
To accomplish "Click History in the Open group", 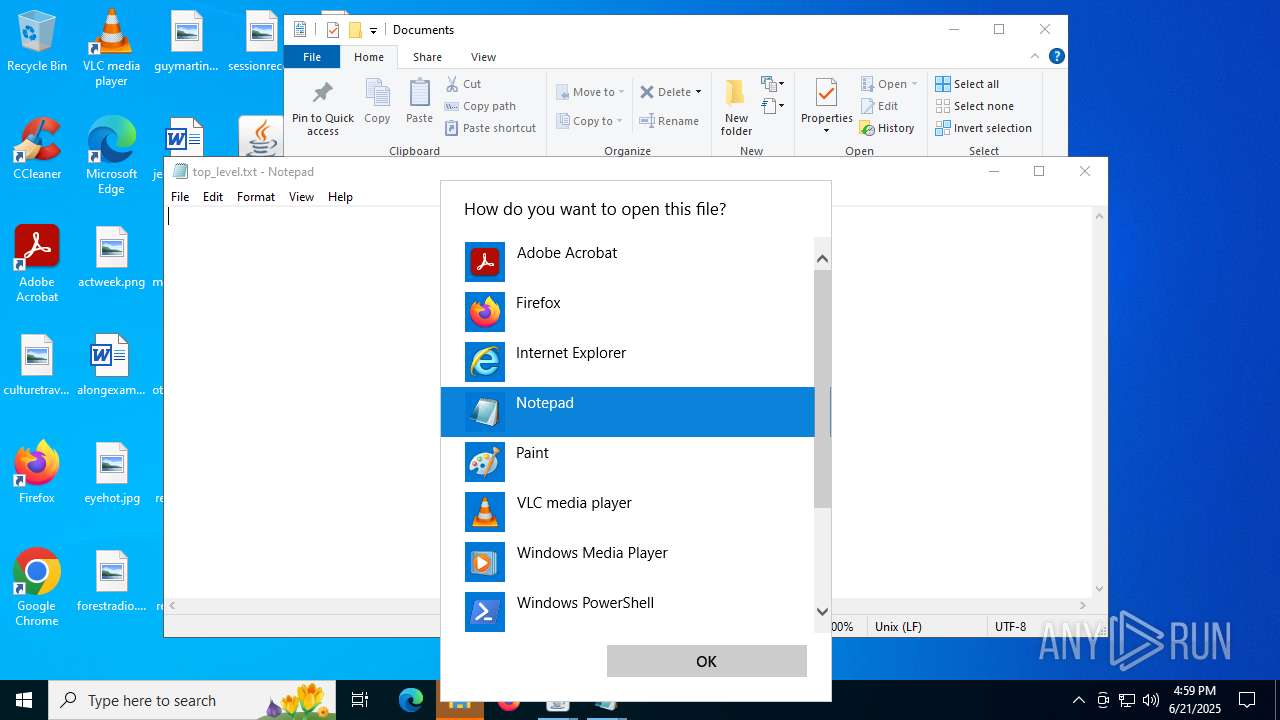I will tap(887, 128).
